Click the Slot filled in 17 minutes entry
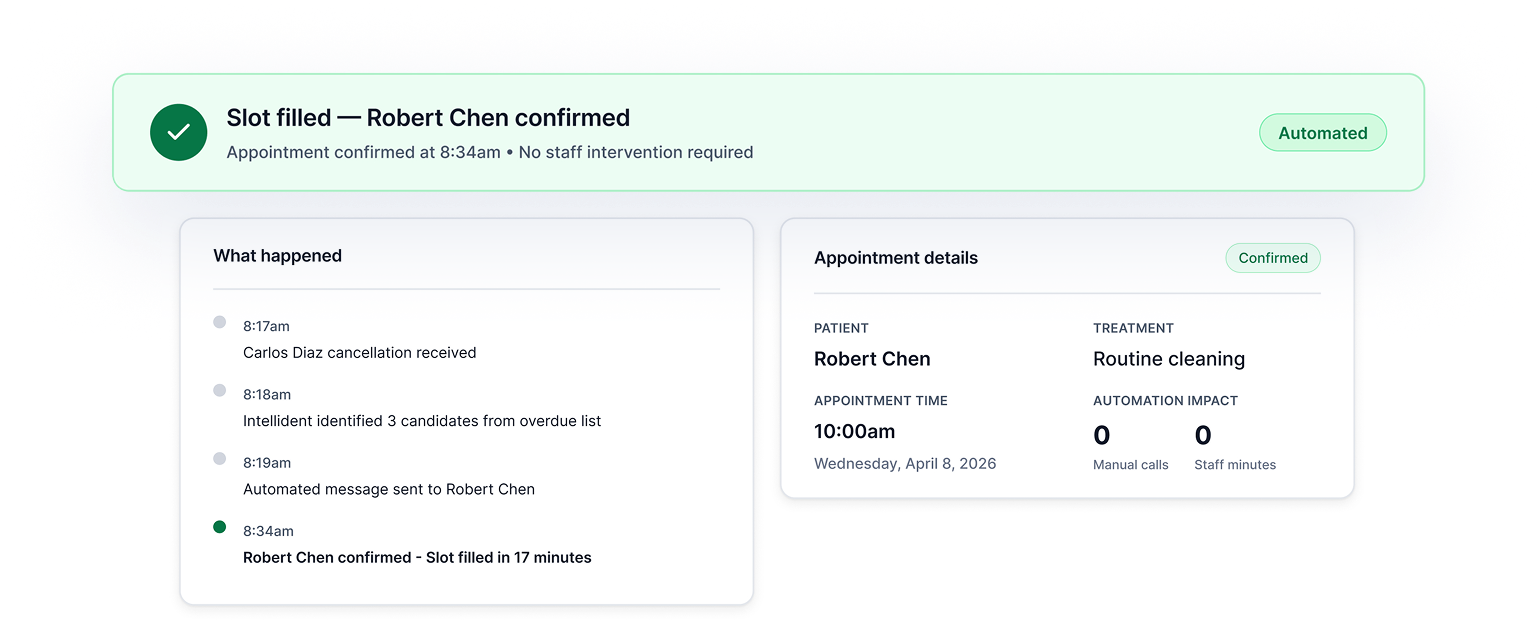Screen dimensions: 1538x622 417,557
